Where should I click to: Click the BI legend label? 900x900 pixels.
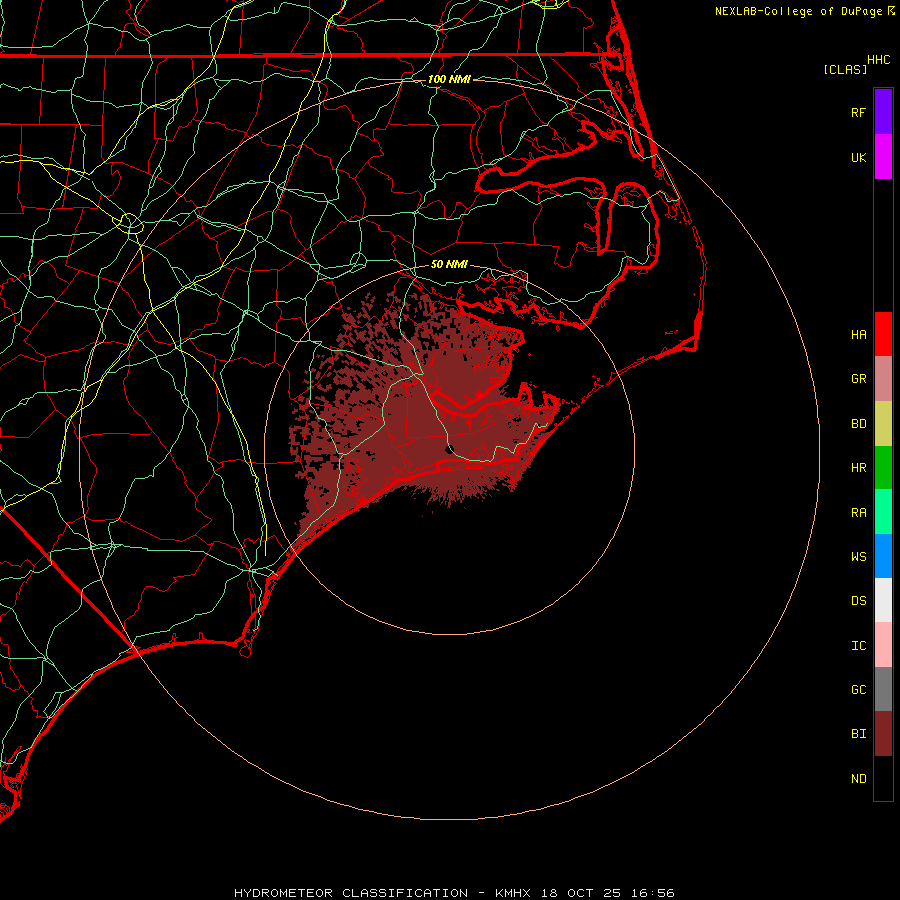click(x=858, y=734)
